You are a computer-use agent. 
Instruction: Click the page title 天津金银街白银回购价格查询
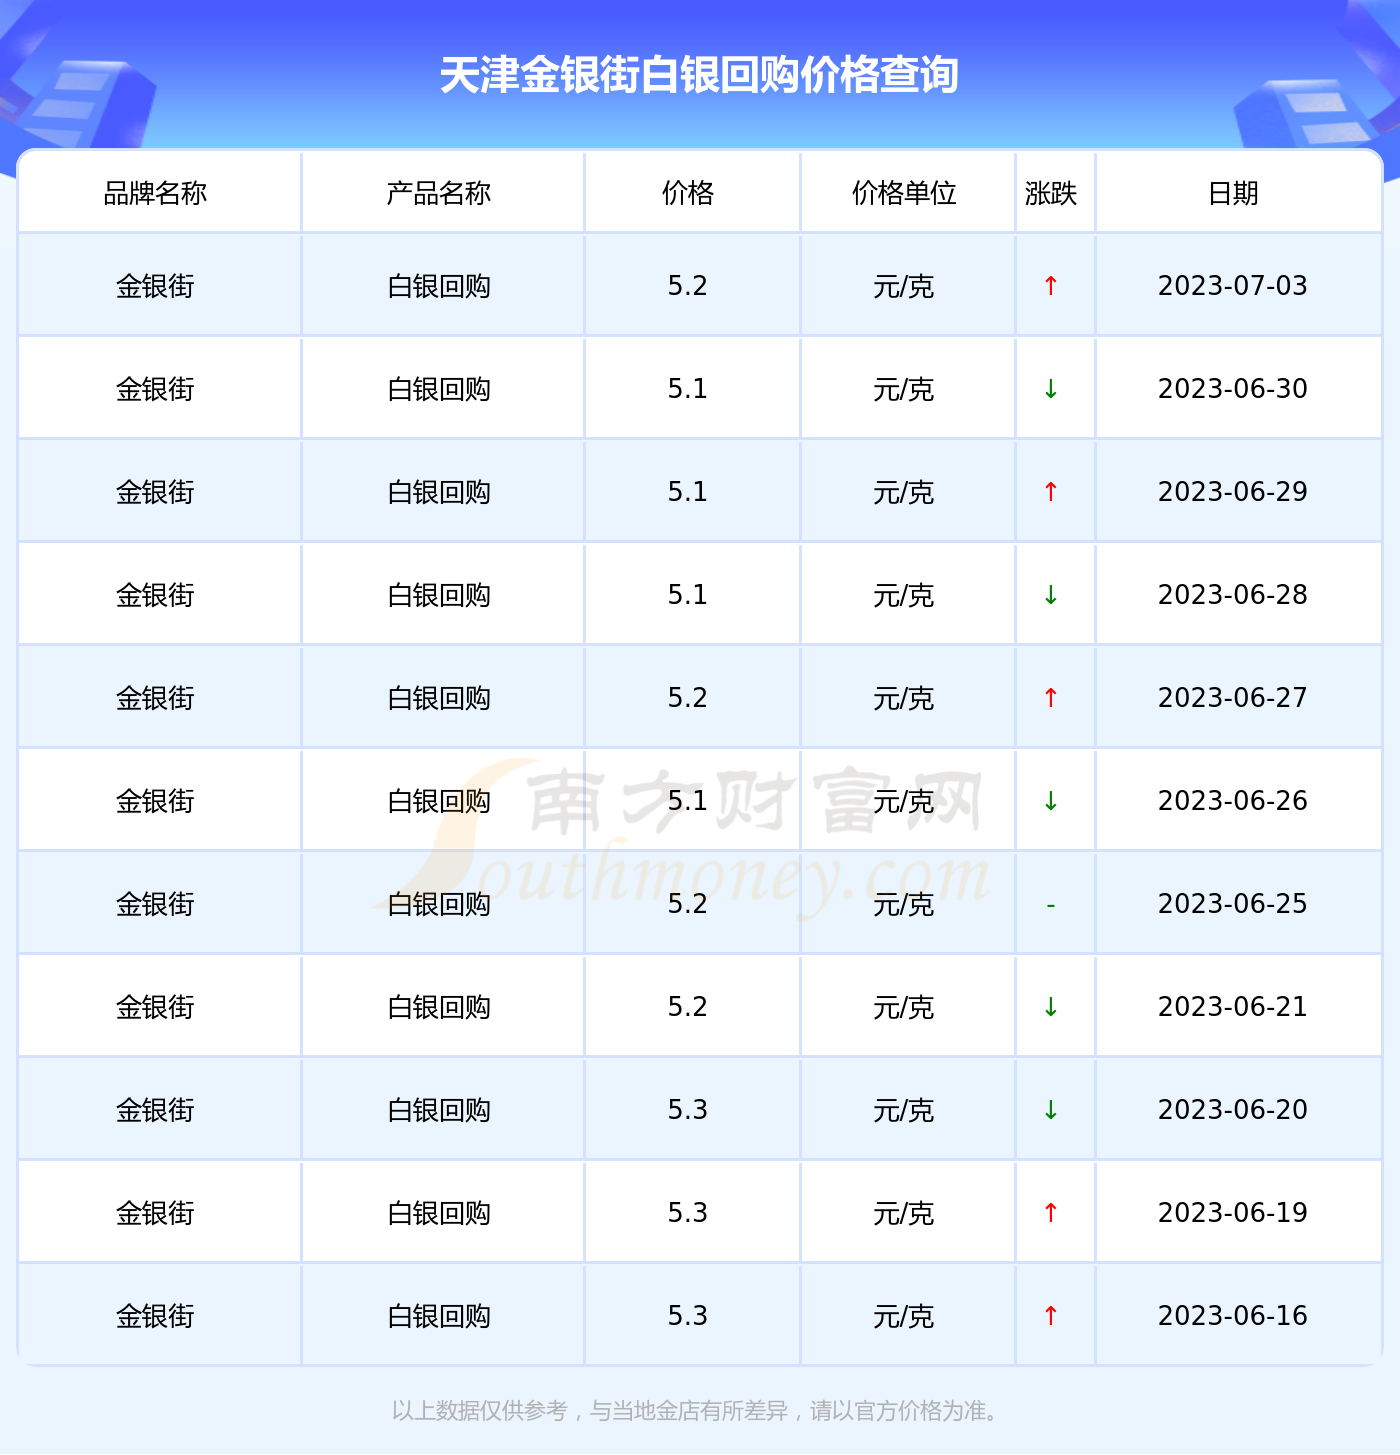(699, 75)
